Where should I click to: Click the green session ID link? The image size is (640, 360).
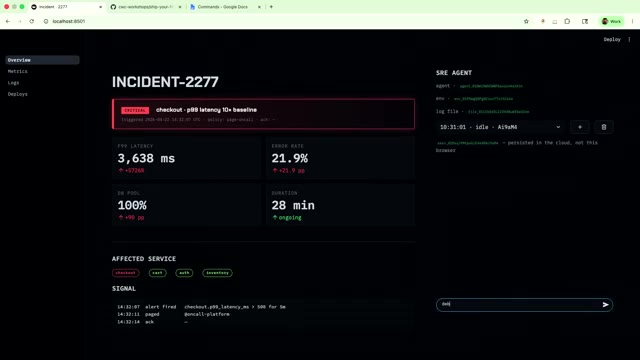[x=468, y=143]
